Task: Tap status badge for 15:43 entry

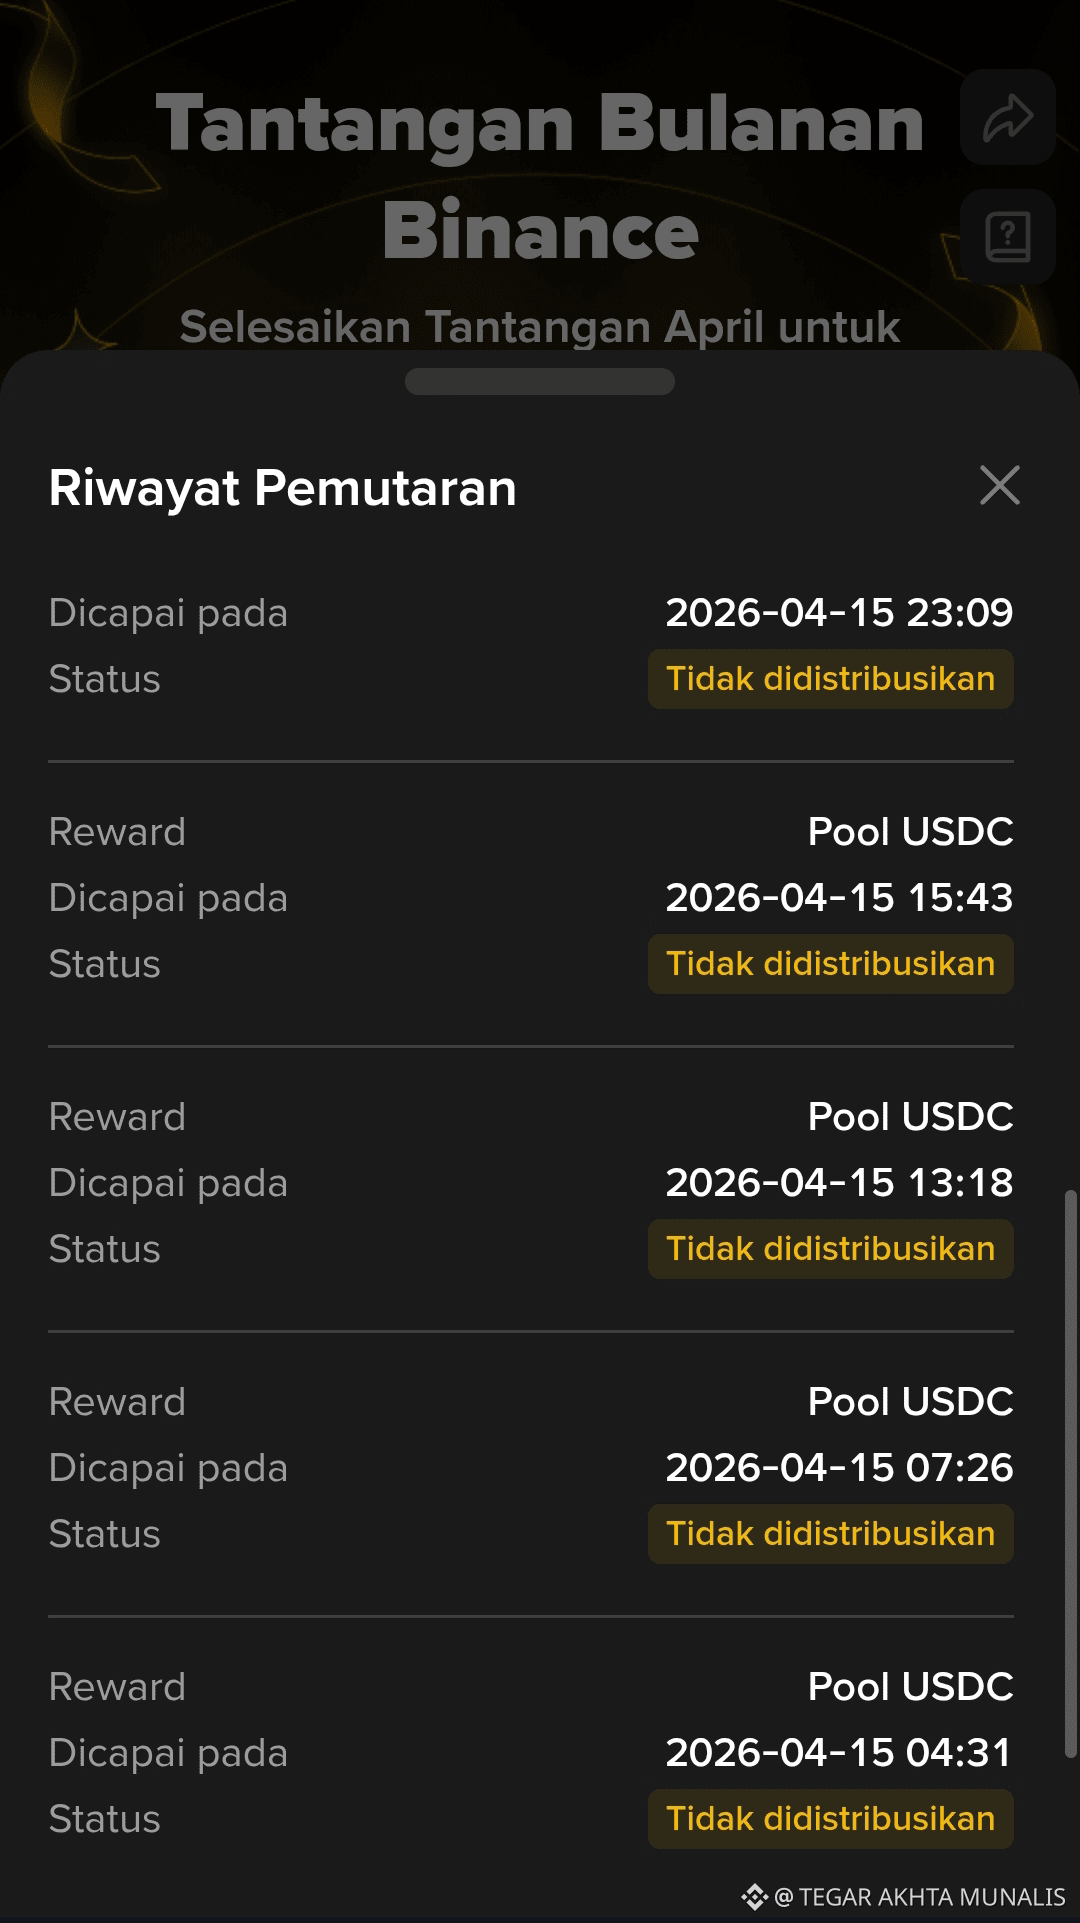Action: (831, 964)
